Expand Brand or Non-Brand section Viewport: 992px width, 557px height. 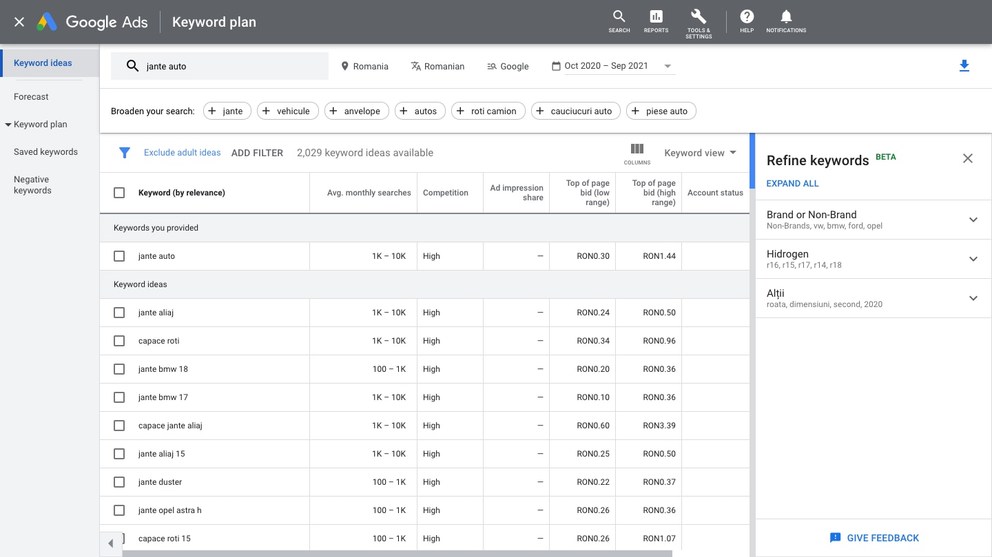click(973, 220)
